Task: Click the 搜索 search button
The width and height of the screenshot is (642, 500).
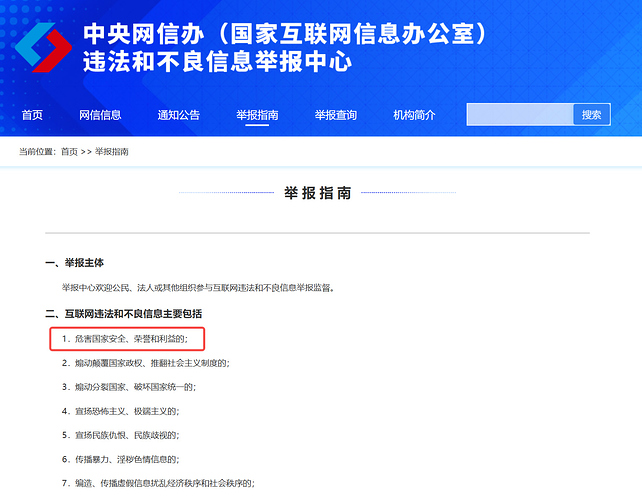Action: pos(592,115)
